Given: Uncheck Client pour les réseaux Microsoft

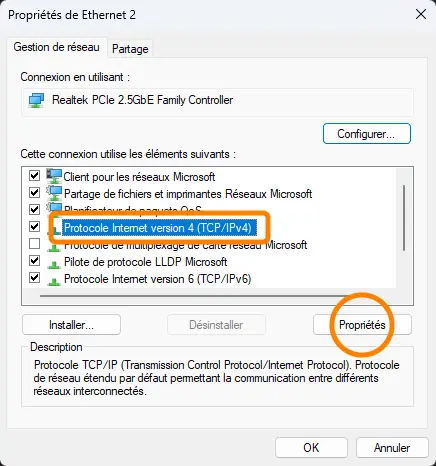Looking at the screenshot, I should point(35,176).
